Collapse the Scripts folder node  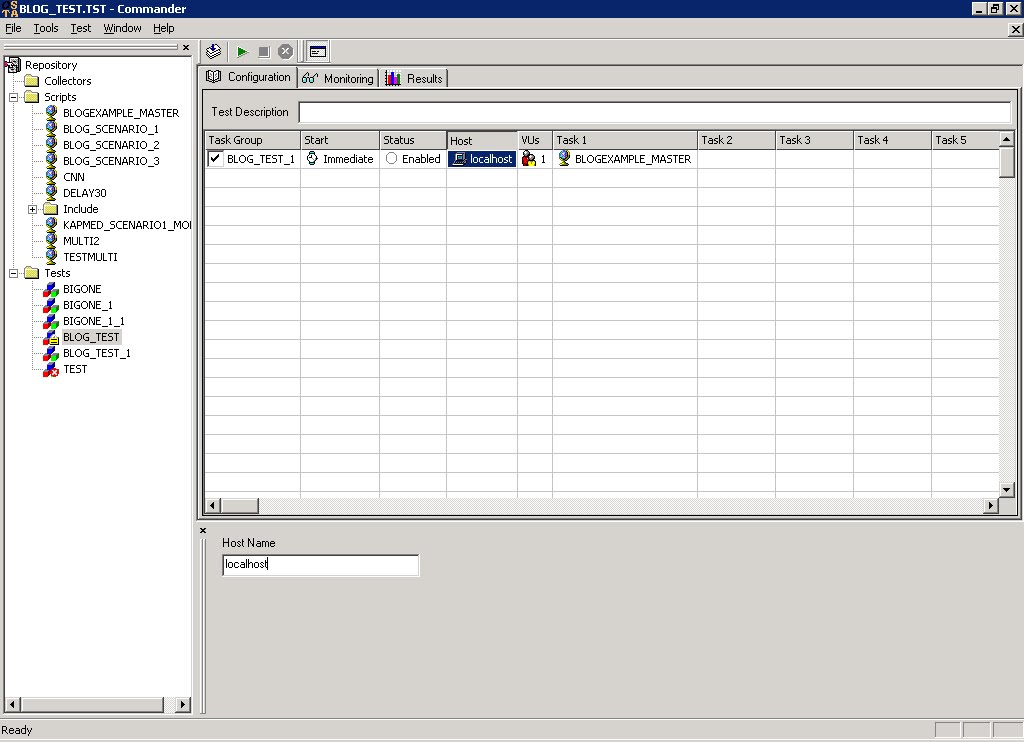coord(13,97)
